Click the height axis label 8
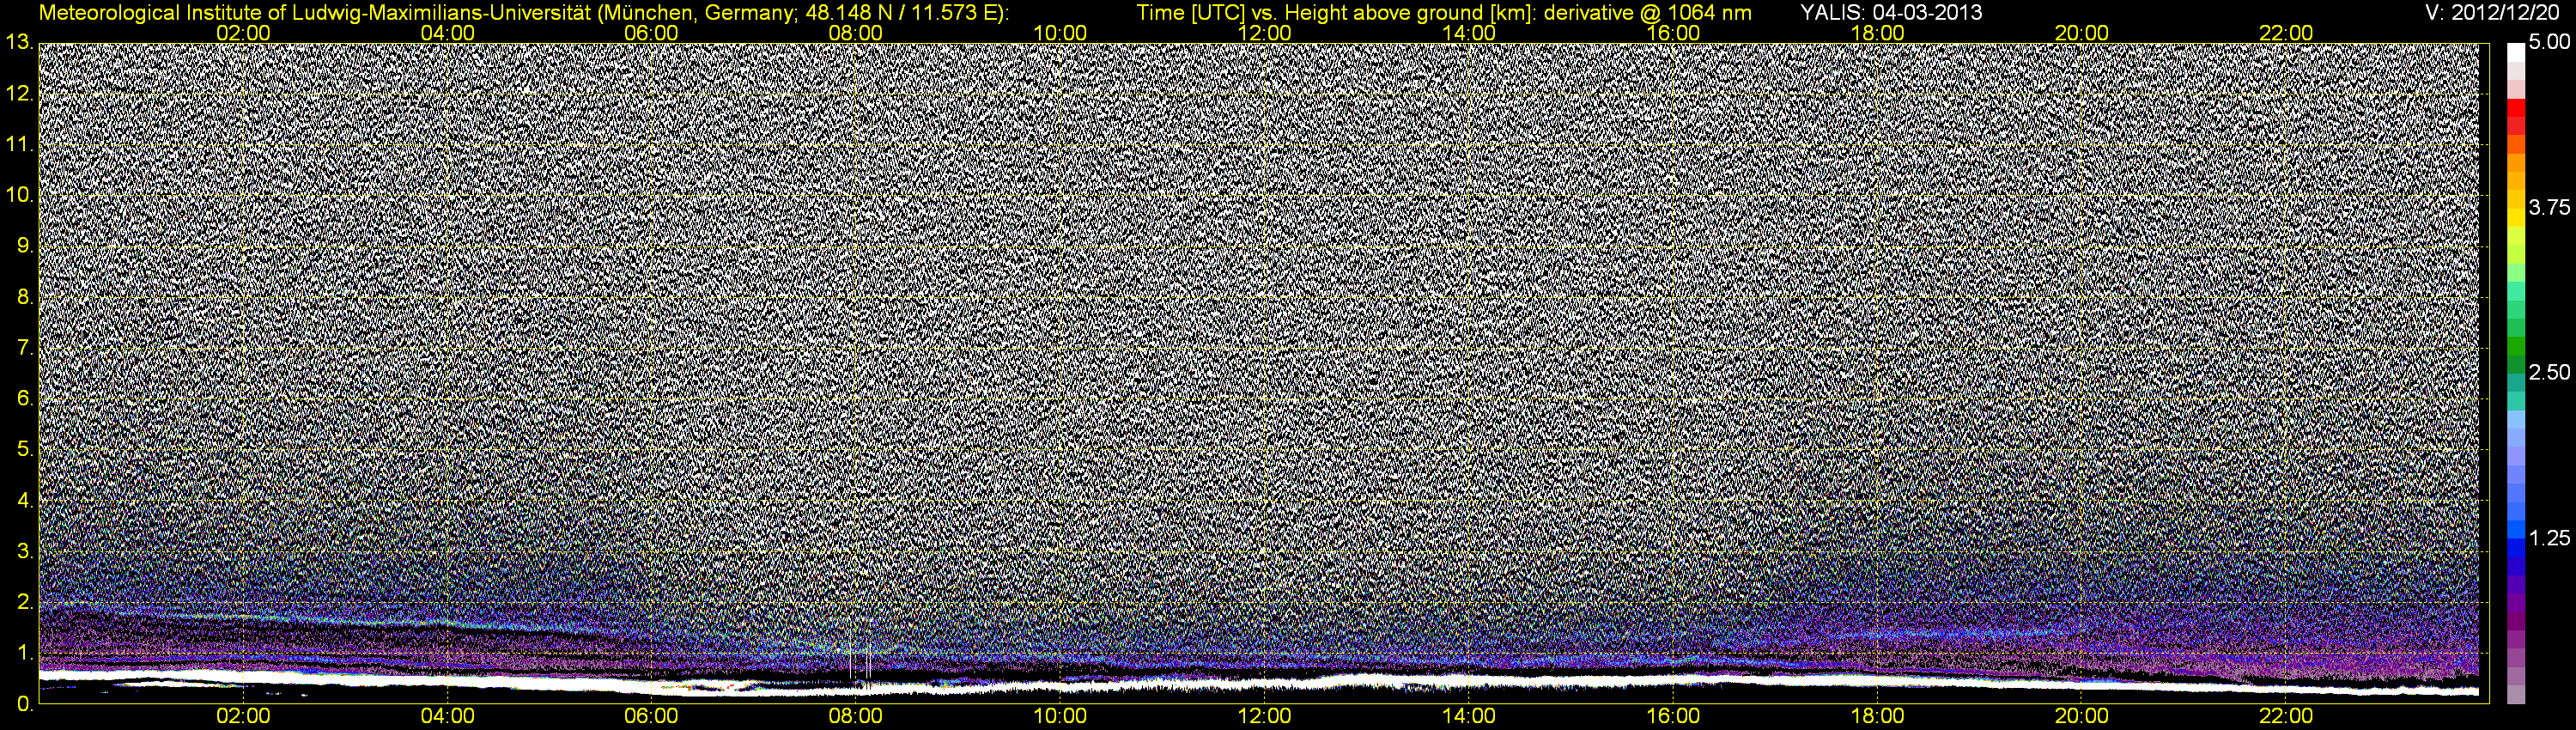The height and width of the screenshot is (730, 2576). pyautogui.click(x=24, y=297)
